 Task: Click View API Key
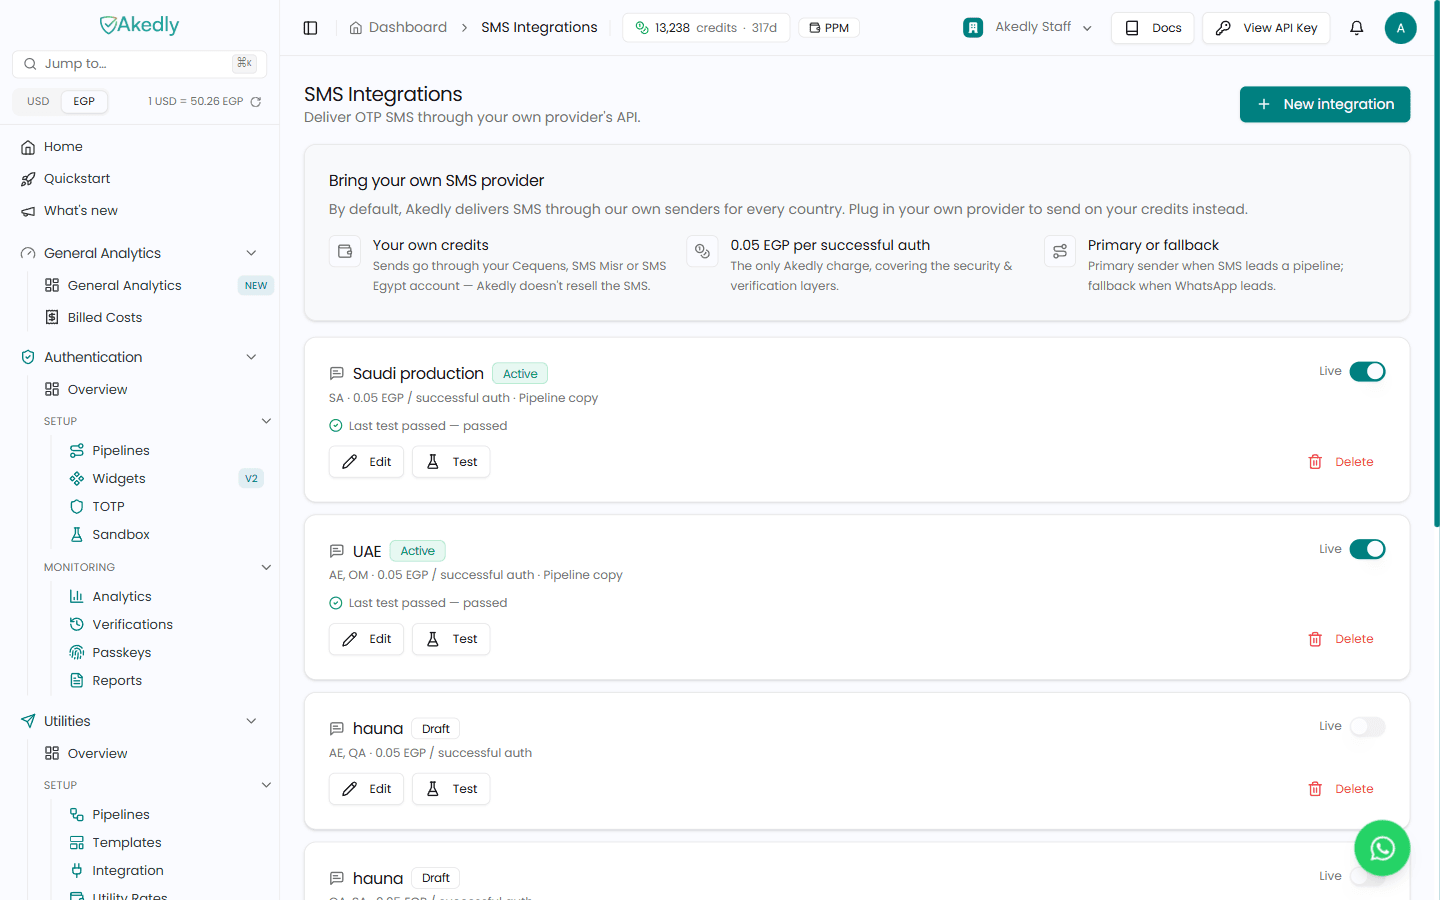(x=1266, y=28)
